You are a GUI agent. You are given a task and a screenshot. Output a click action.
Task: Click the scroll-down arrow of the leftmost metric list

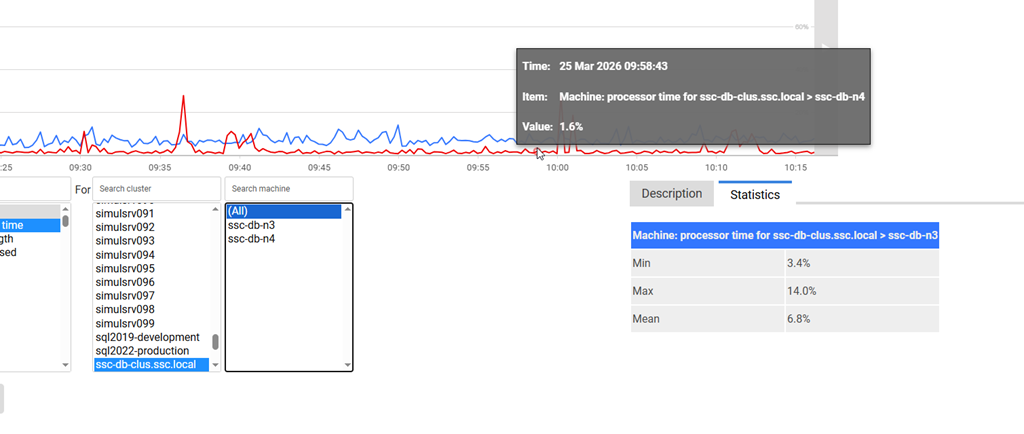[x=66, y=366]
